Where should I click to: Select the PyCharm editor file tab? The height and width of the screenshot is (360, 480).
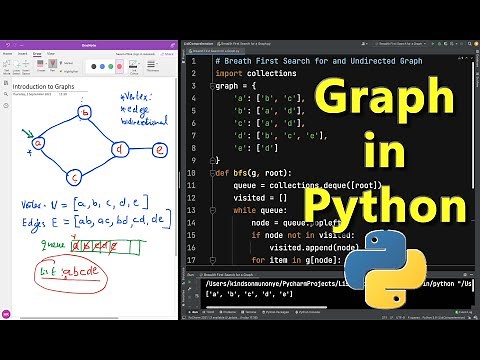click(216, 51)
